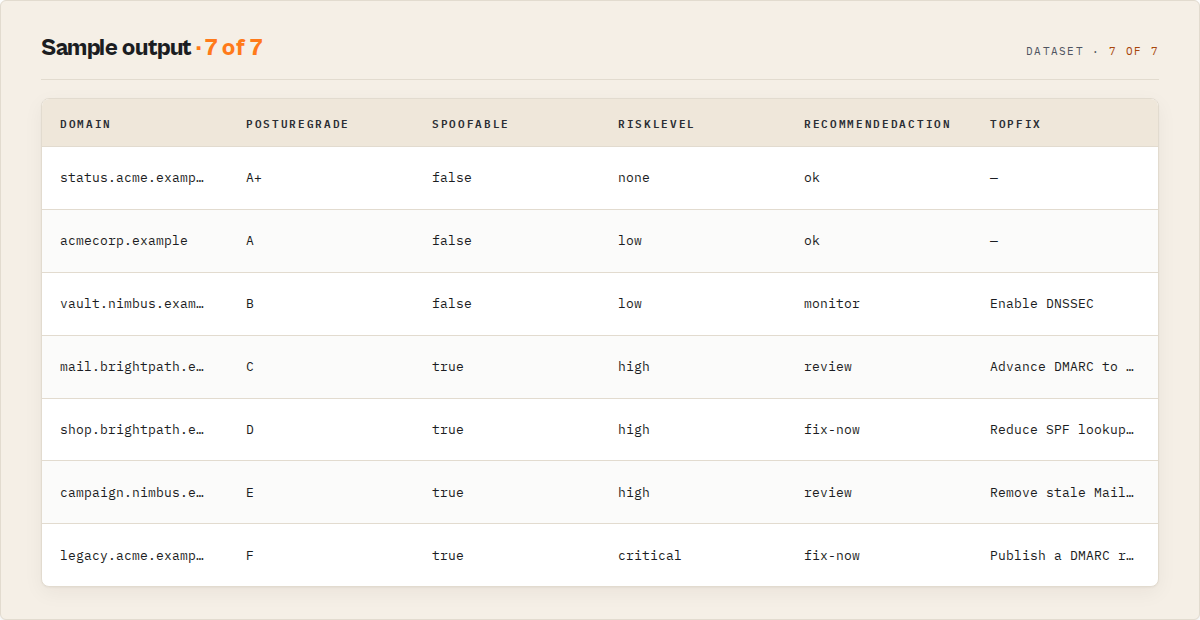Click the RECOMMENDEDACTION column header
1200x620 pixels.
point(877,124)
